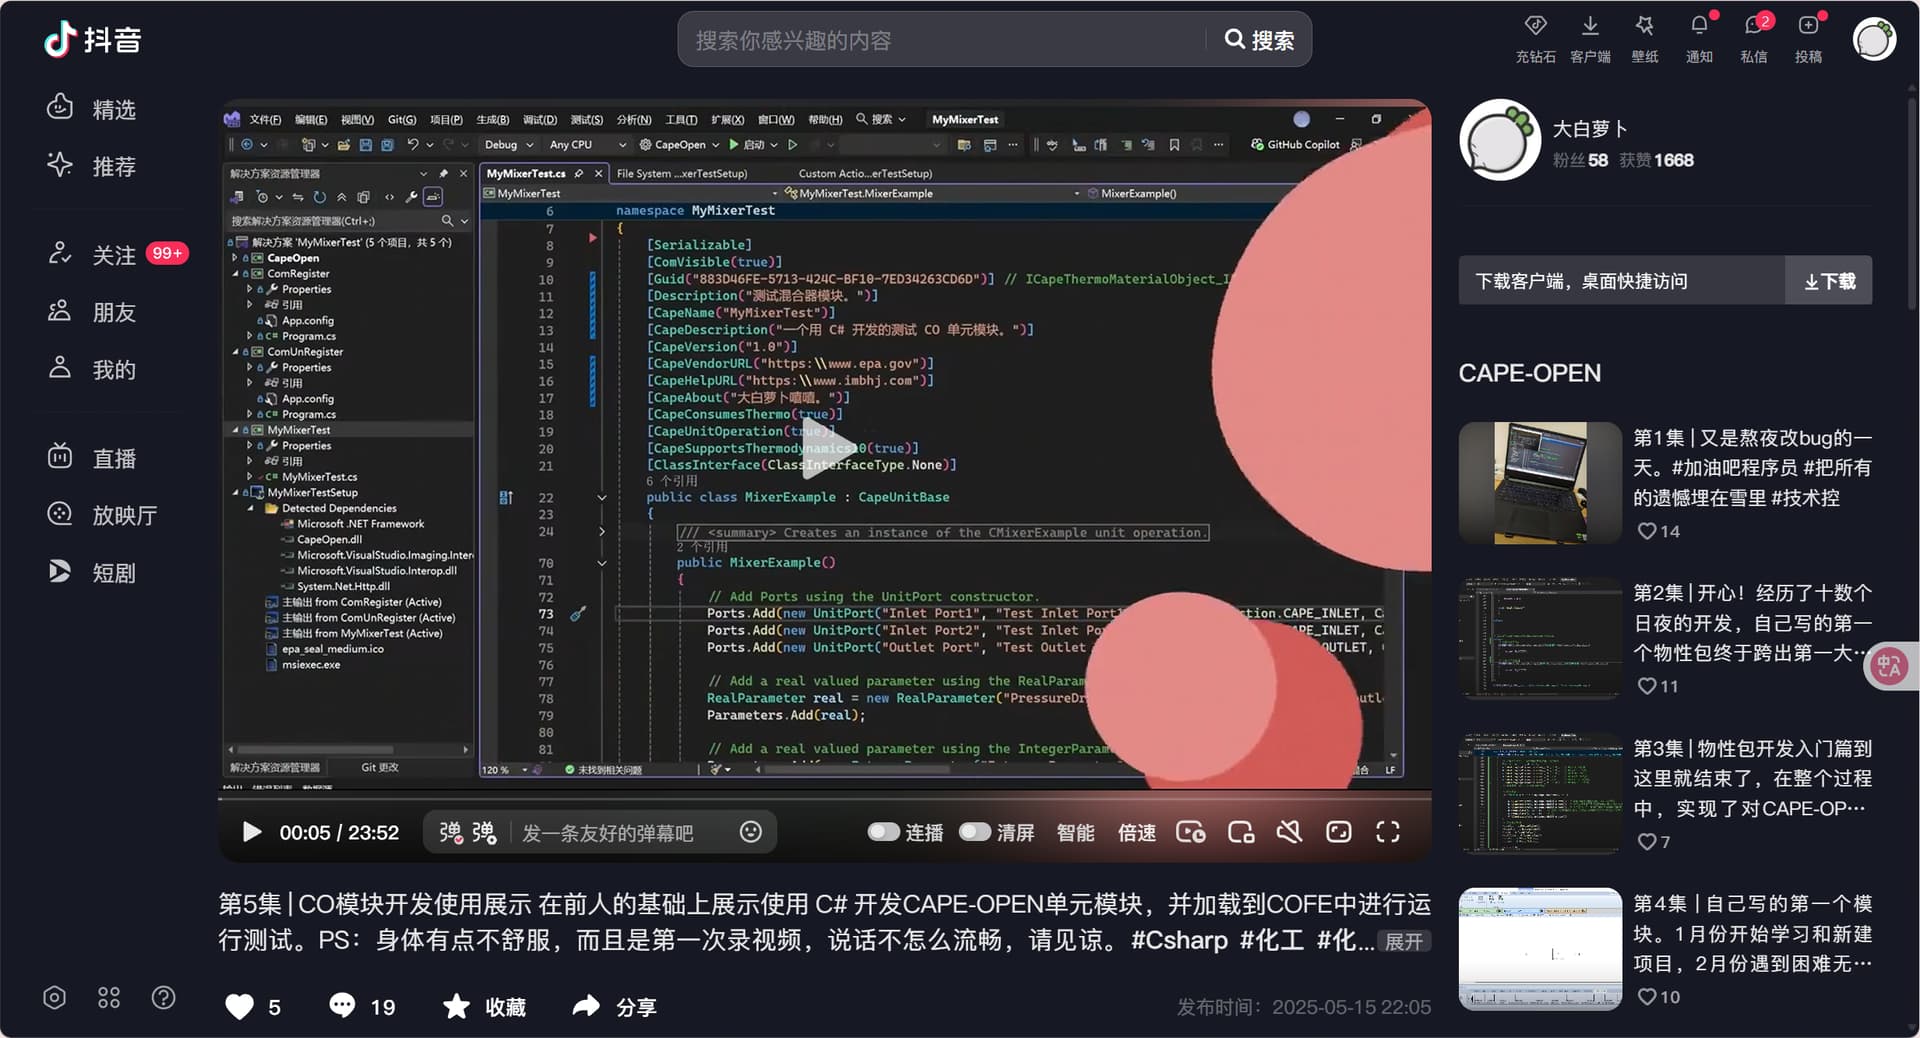Open the help question mark icon
Screen dimensions: 1920x1038
163,997
